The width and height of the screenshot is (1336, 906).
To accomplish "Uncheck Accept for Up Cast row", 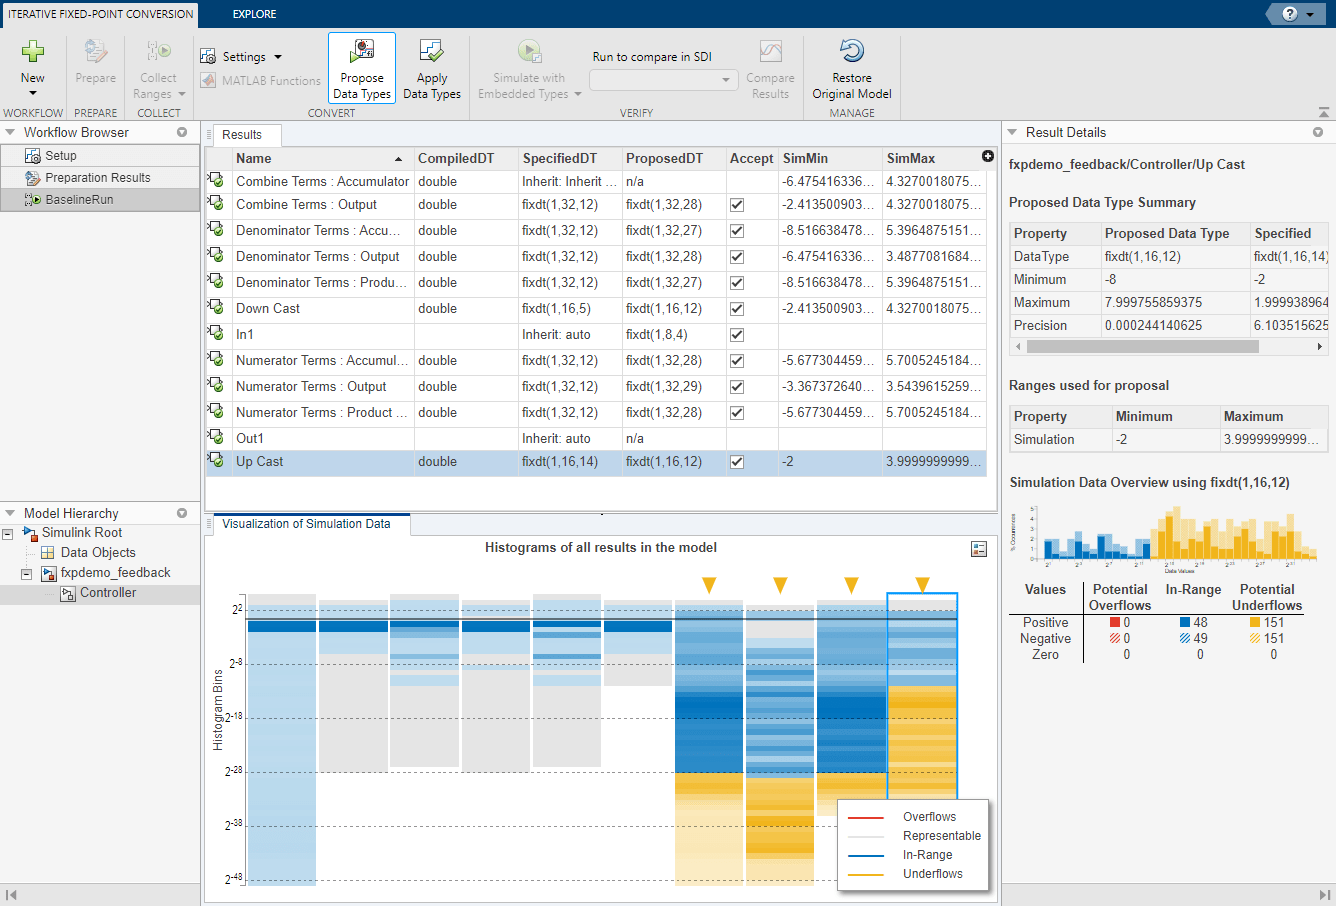I will pyautogui.click(x=737, y=462).
